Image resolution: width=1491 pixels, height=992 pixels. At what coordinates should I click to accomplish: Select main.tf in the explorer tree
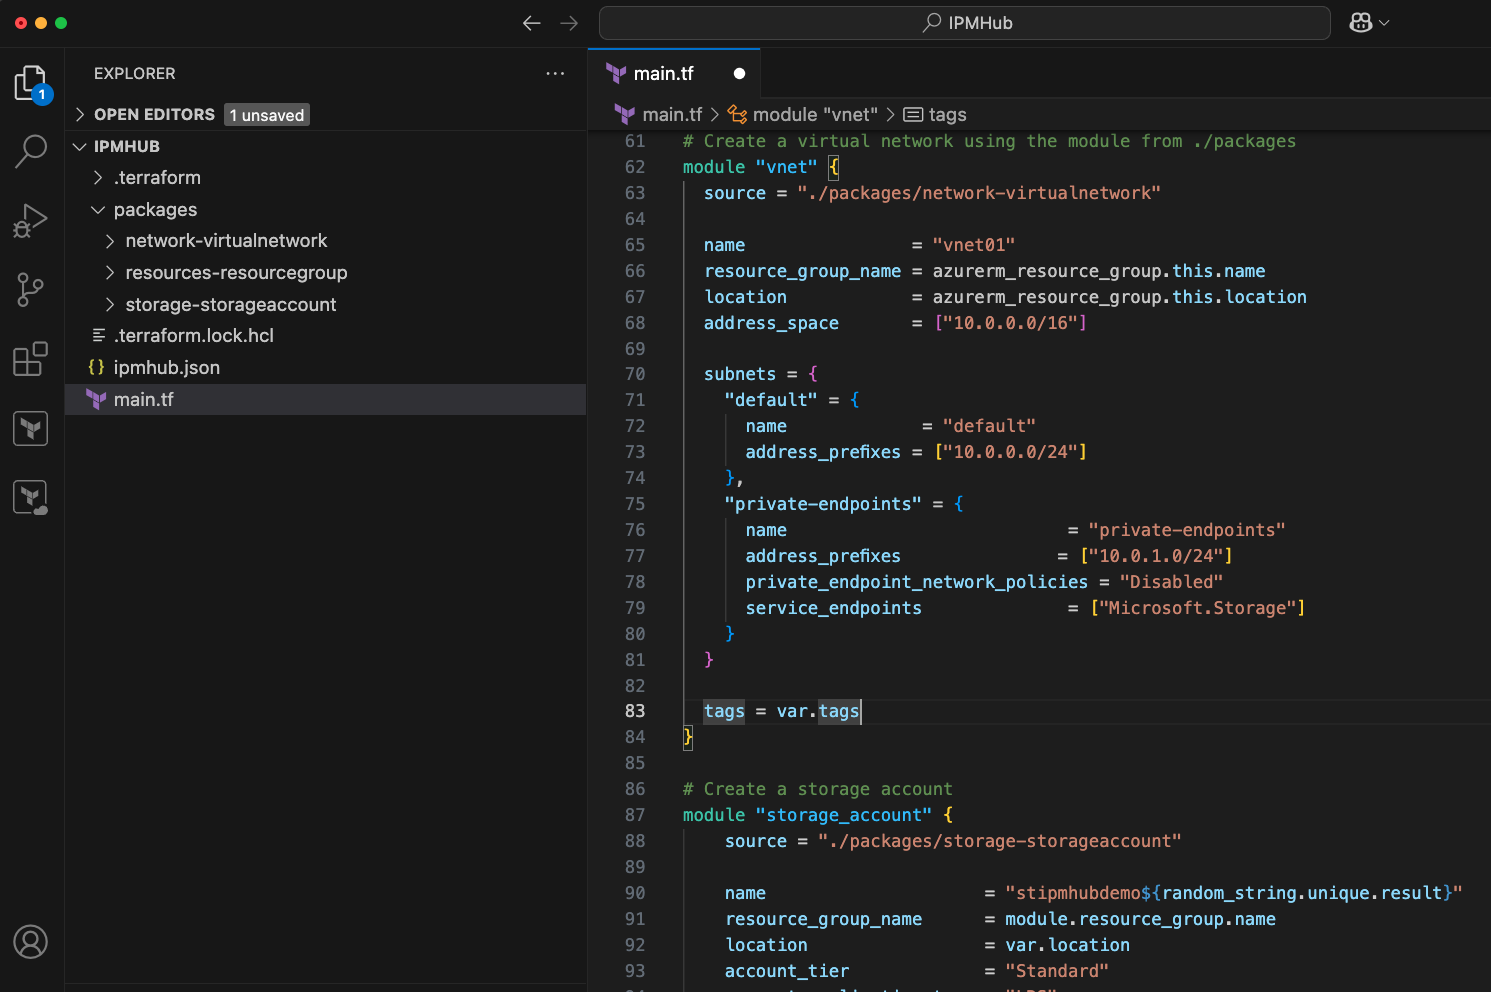pyautogui.click(x=325, y=399)
